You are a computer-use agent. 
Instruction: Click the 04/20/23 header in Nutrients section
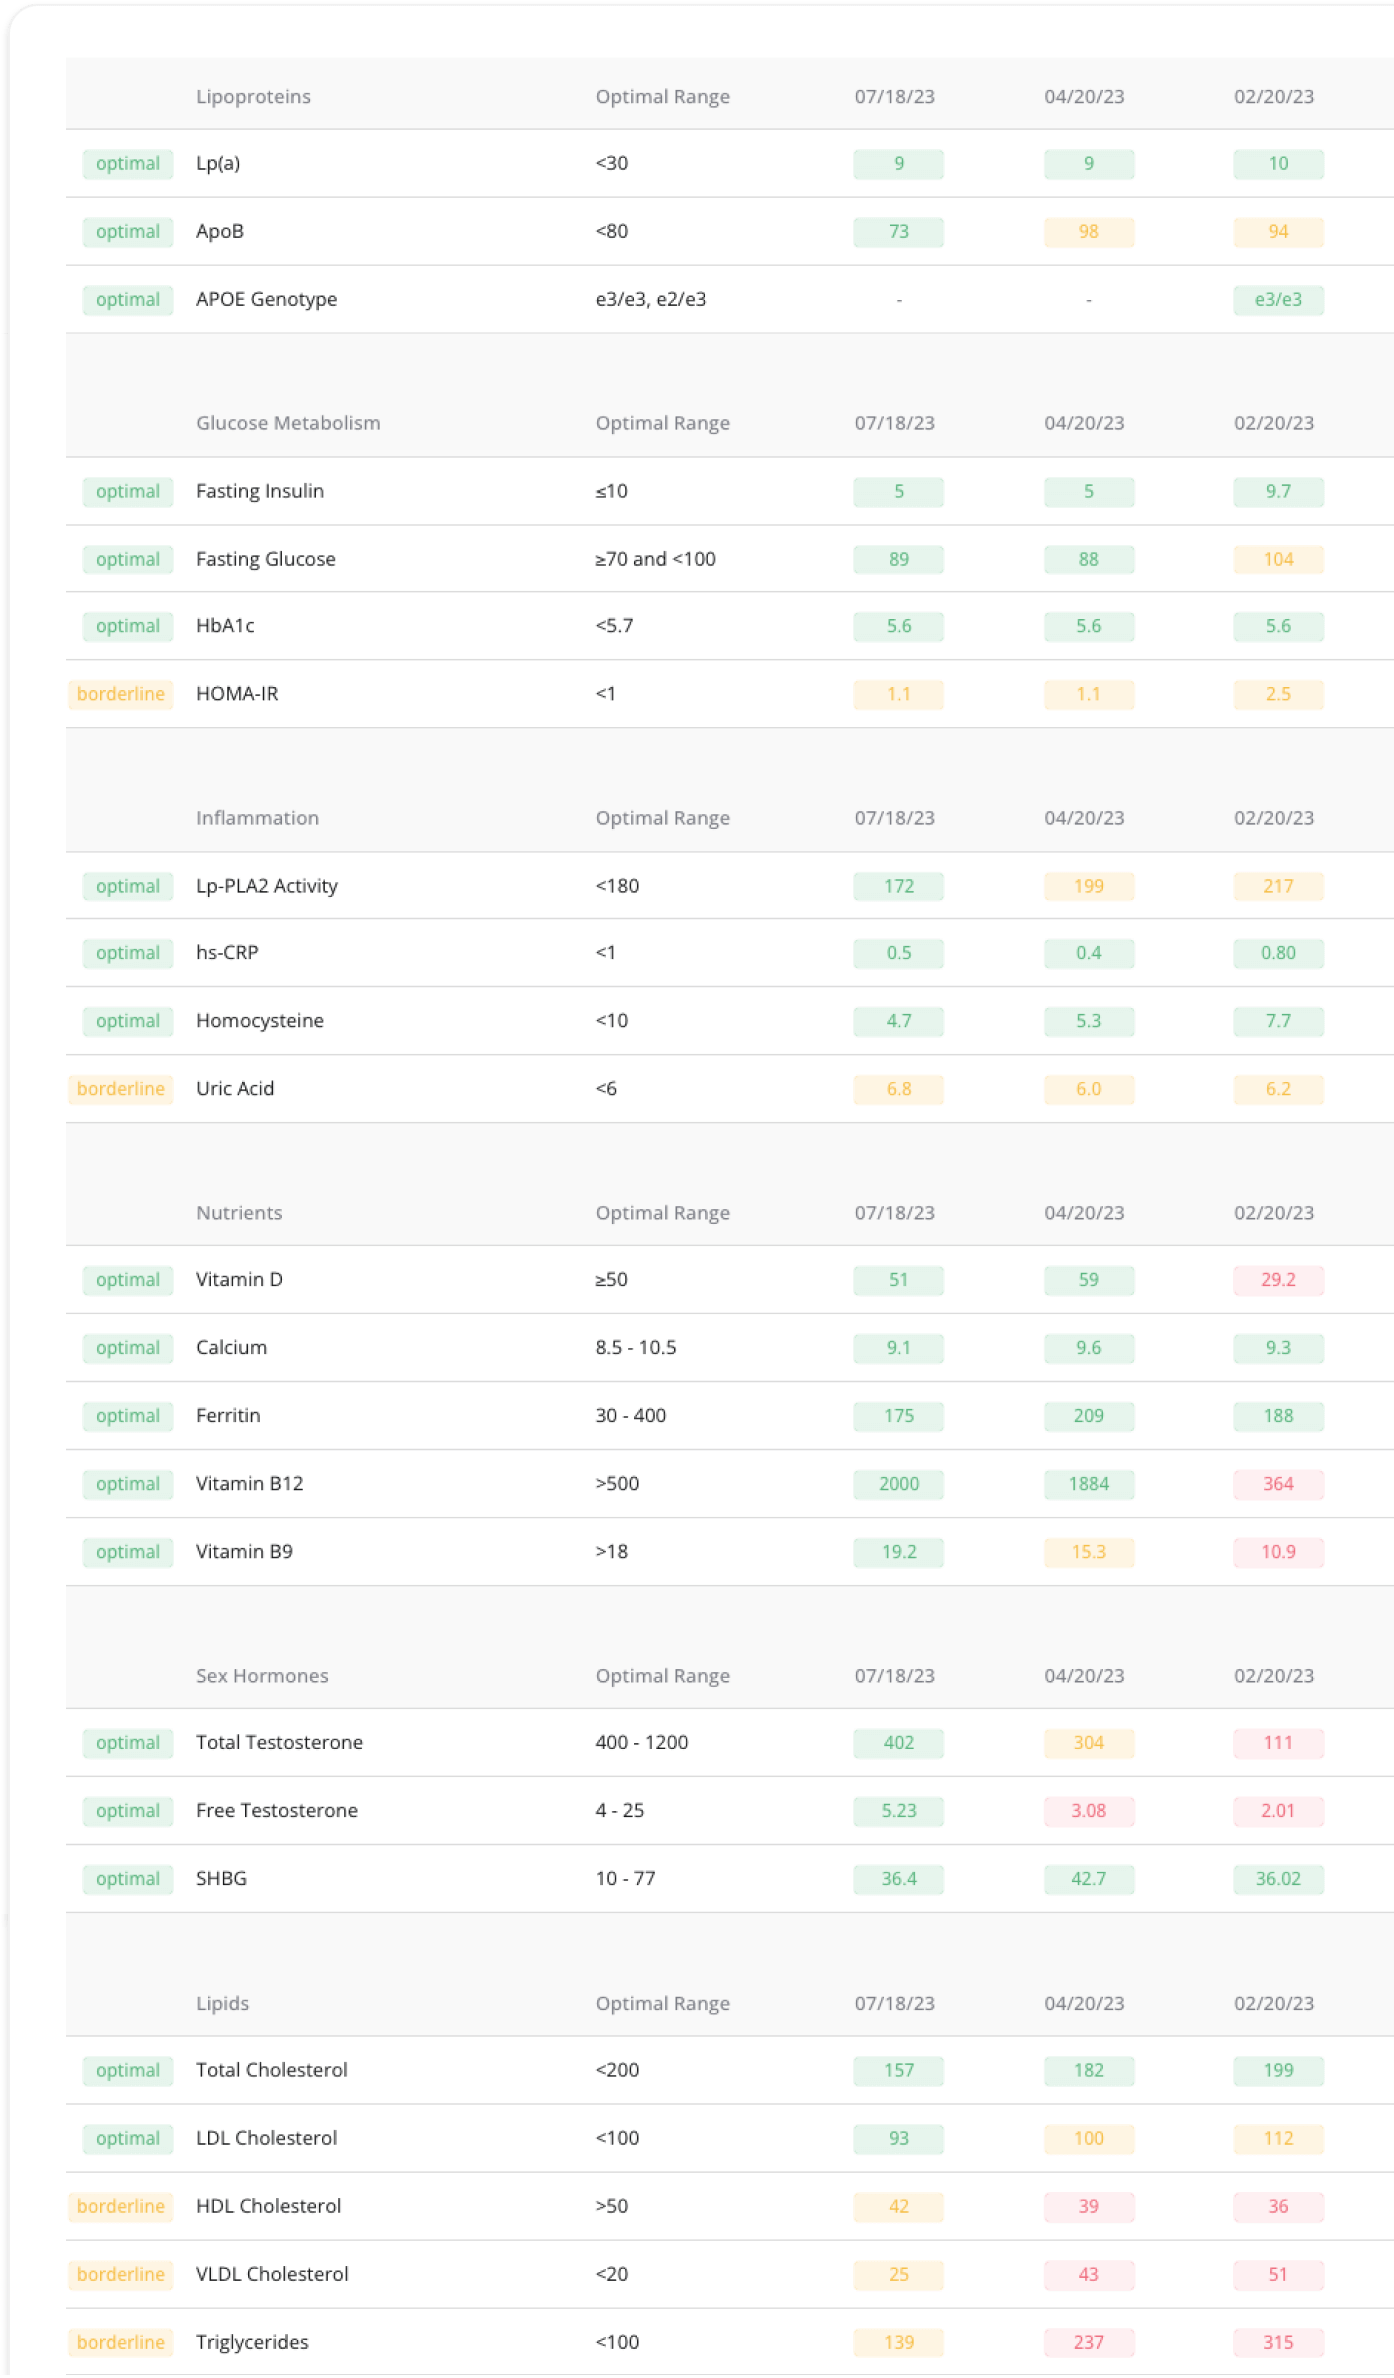pyautogui.click(x=1084, y=1213)
